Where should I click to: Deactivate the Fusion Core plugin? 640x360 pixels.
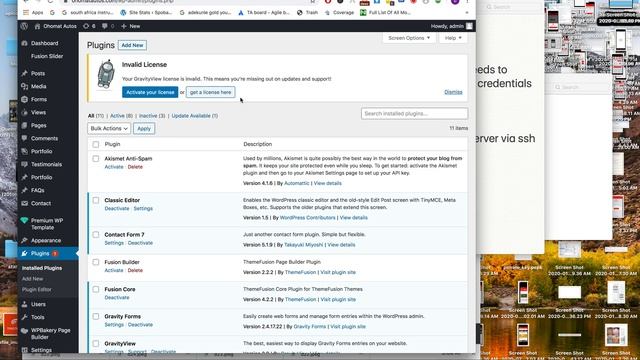[117, 298]
